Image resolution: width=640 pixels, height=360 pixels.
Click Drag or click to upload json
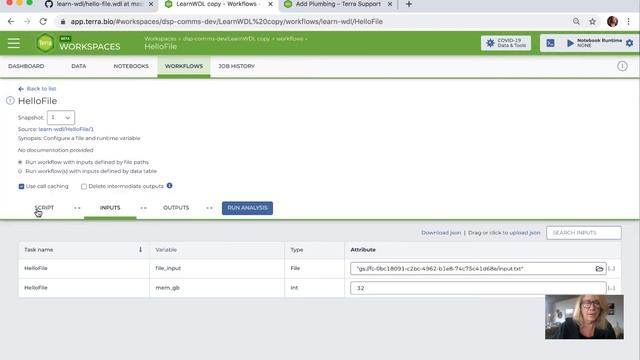504,233
